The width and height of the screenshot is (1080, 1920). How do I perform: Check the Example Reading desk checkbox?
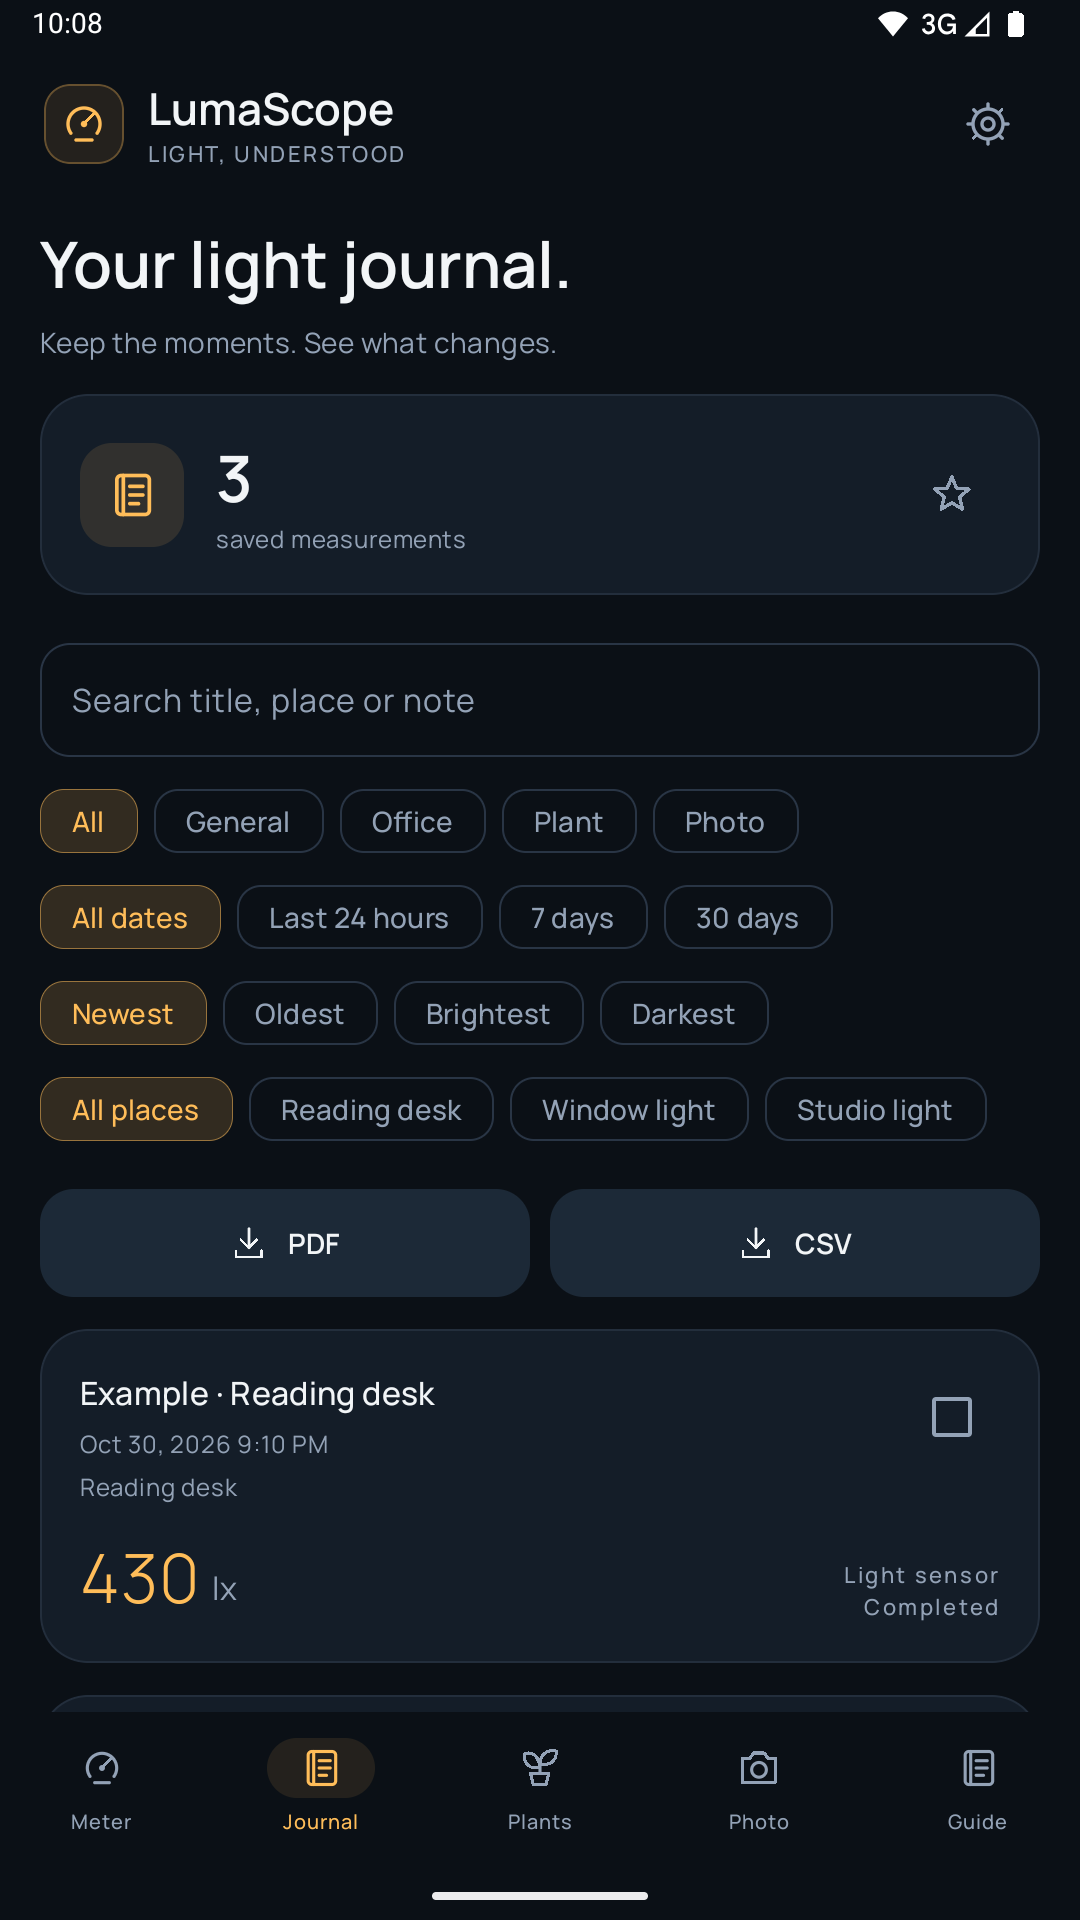coord(951,1417)
